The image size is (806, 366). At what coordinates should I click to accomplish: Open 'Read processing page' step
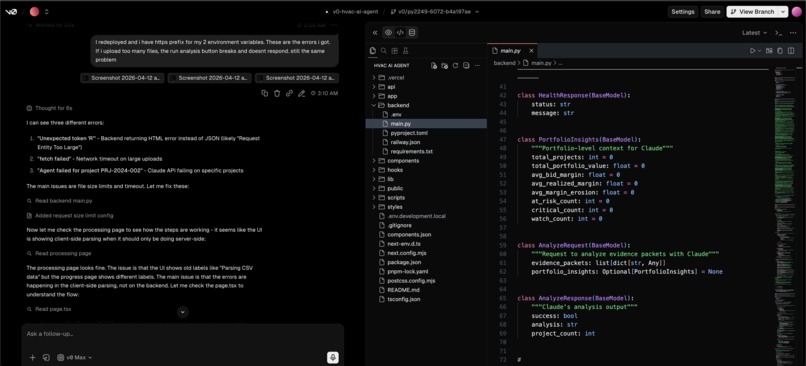pyautogui.click(x=59, y=253)
